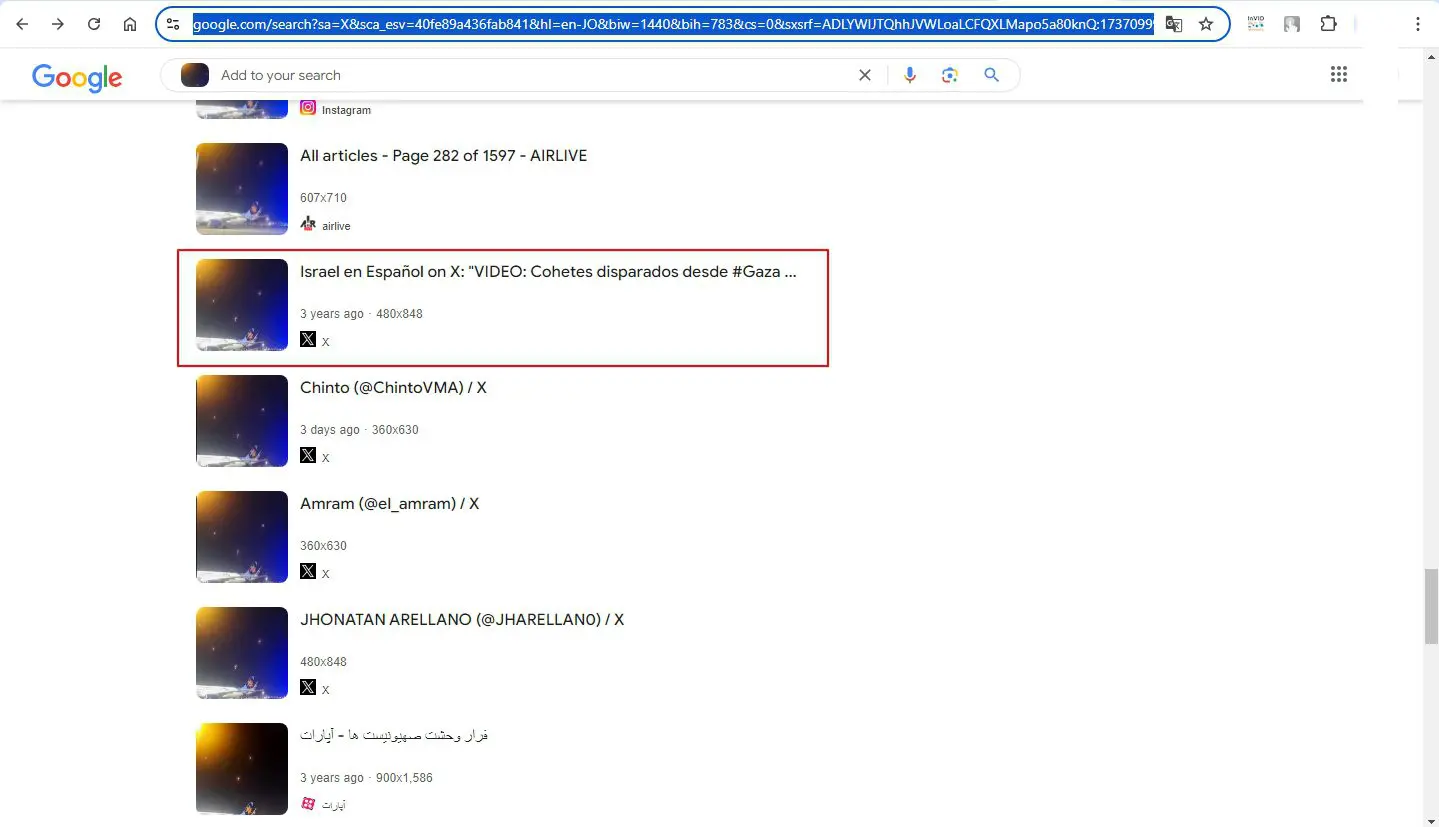Screen dimensions: 1439x827
Task: Open the Persian-titled Aparat result
Action: pyautogui.click(x=394, y=735)
